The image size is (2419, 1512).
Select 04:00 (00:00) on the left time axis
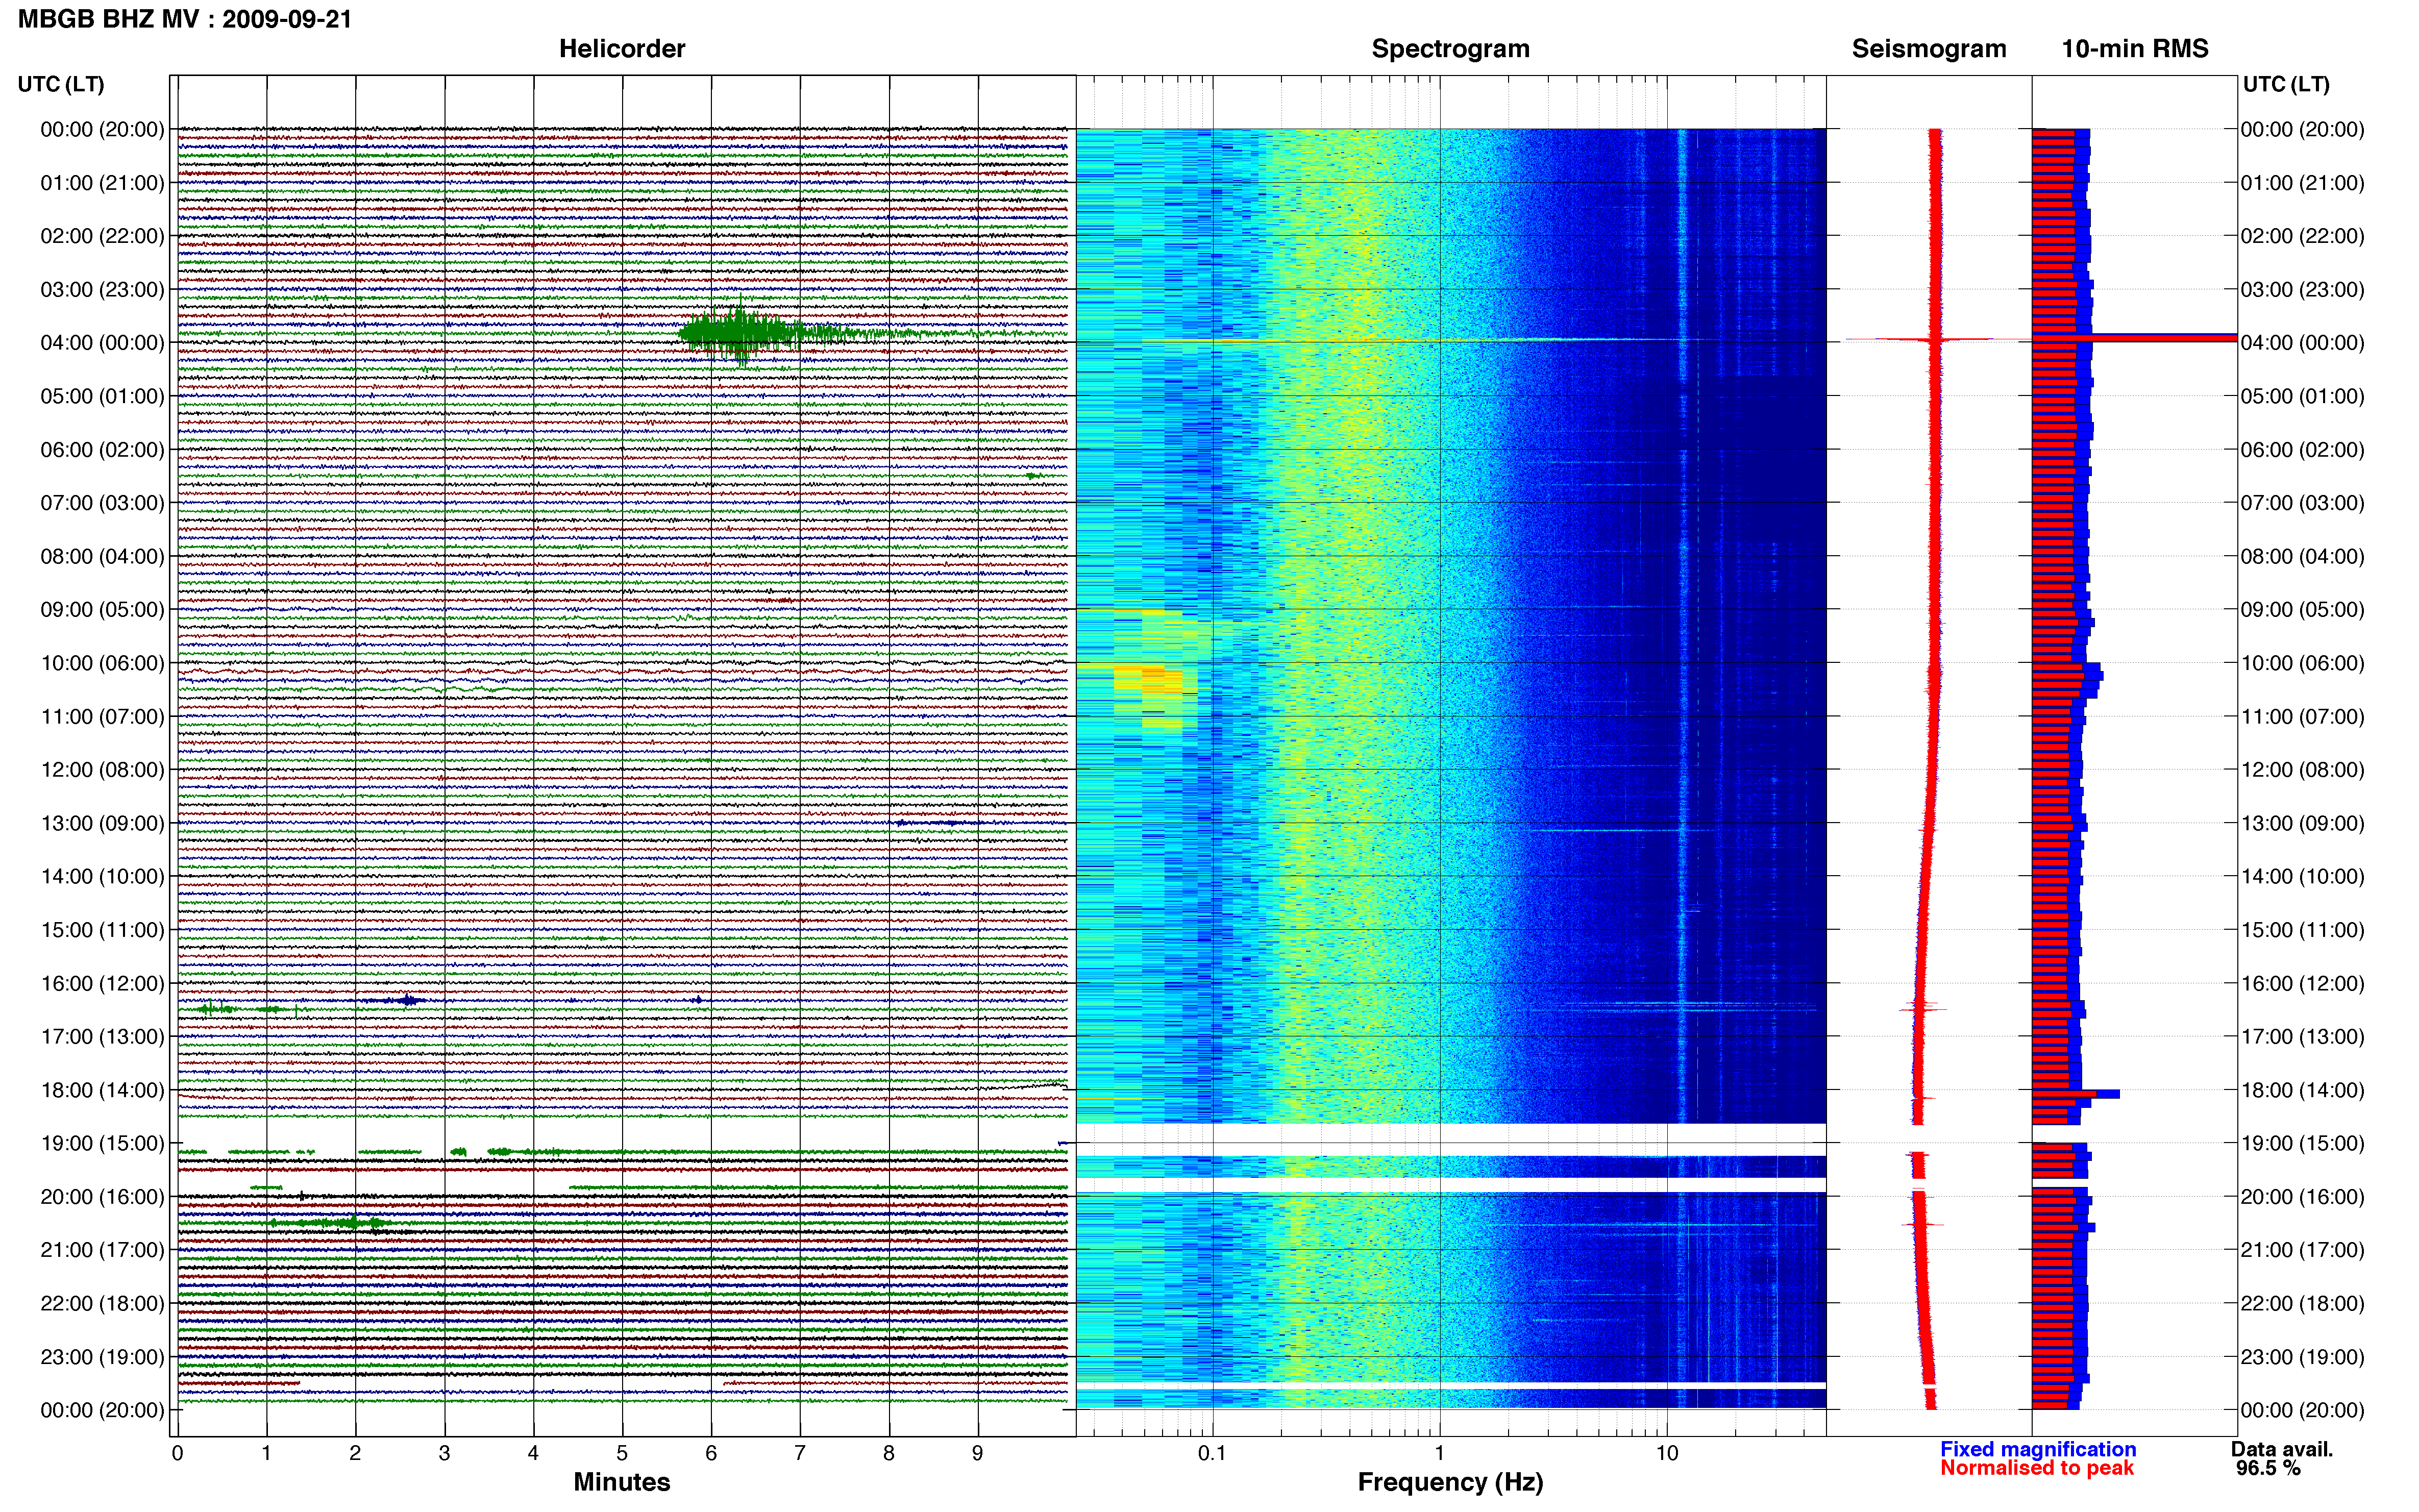coord(102,343)
